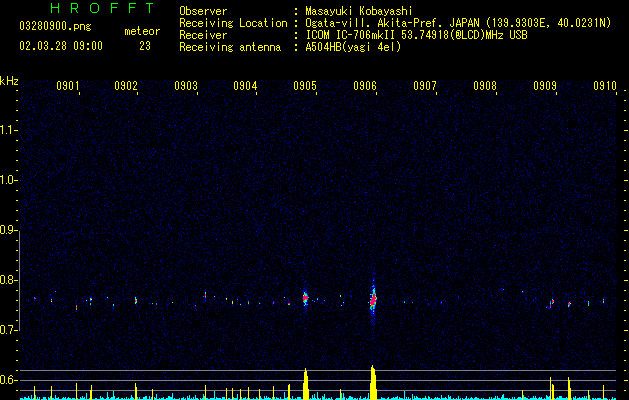Click the Observer label
The image size is (629, 400).
click(203, 11)
